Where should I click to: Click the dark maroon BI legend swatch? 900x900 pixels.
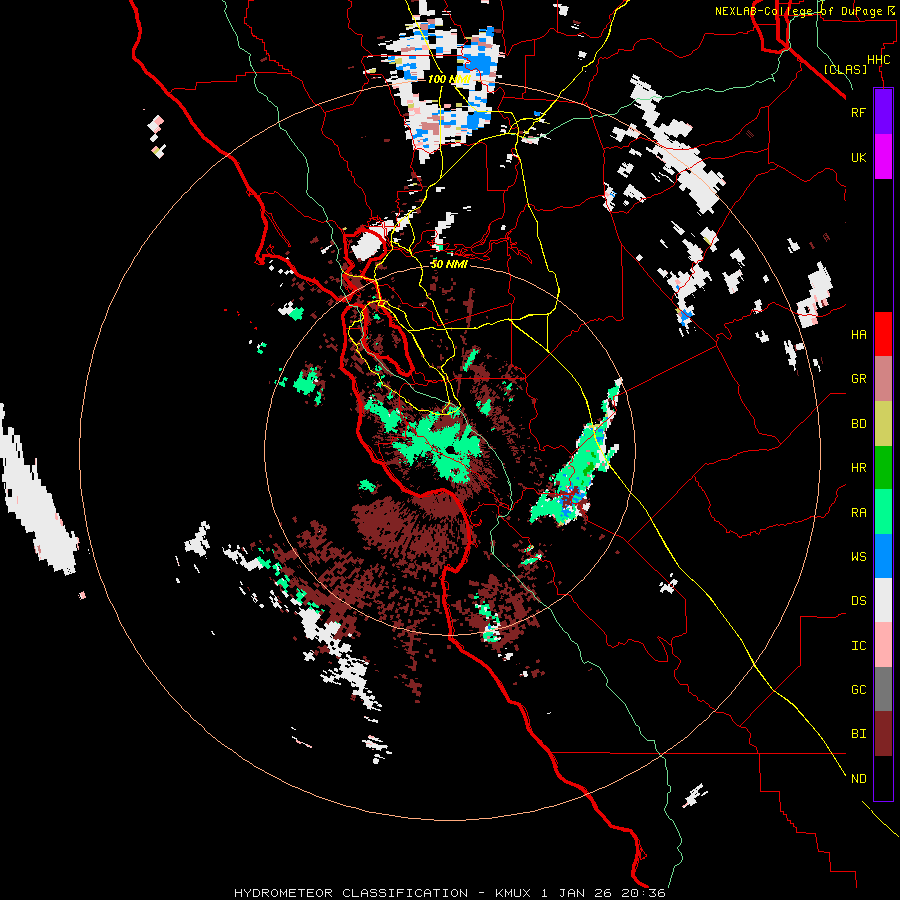883,734
